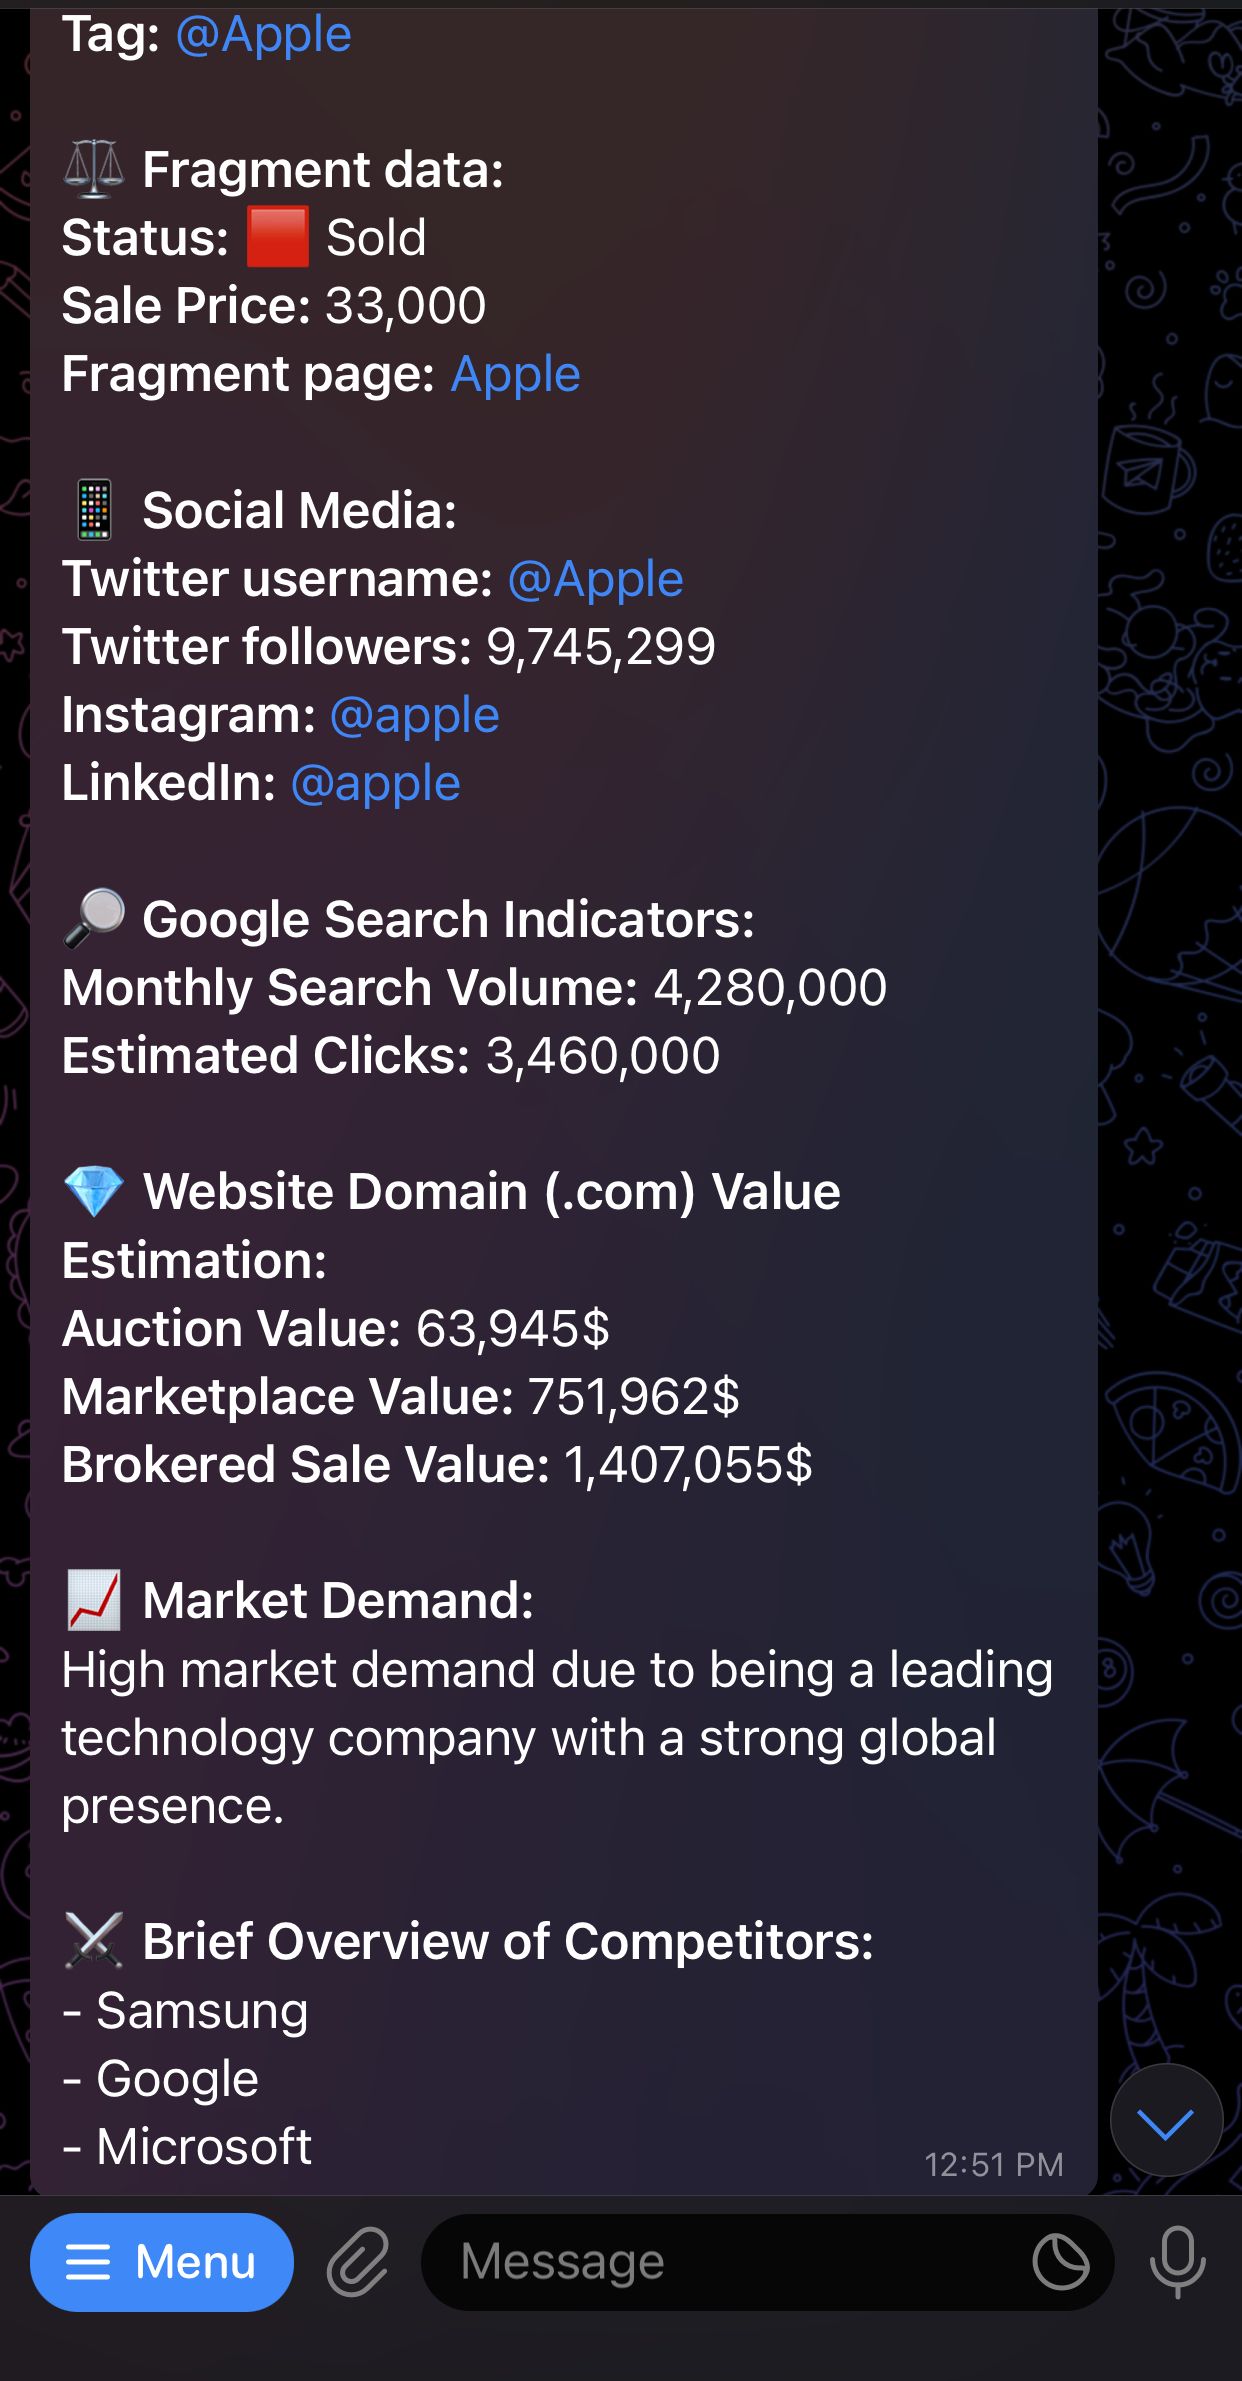This screenshot has height=2381, width=1242.
Task: Tap the hamburger icon inside the Menu button
Action: click(89, 2262)
